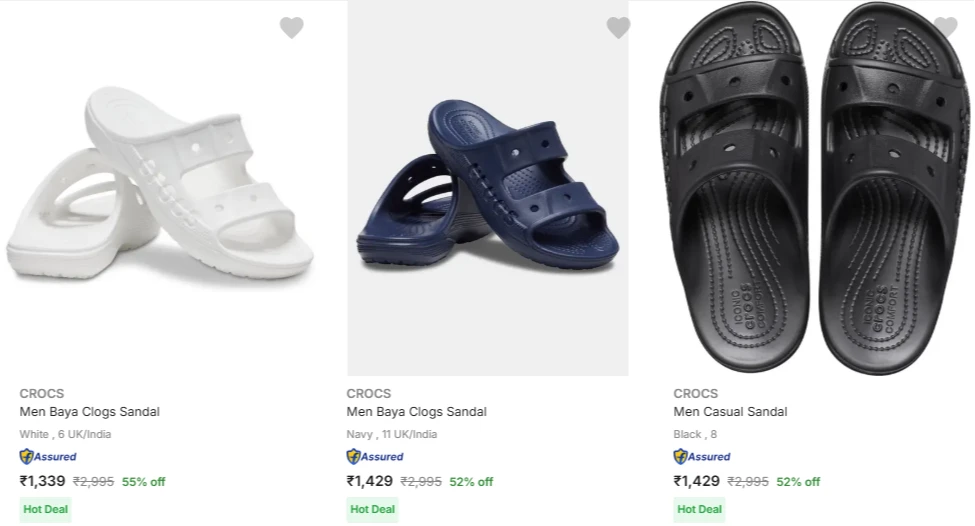Open Men Baya Clogs Sandal white listing title
Image resolution: width=975 pixels, height=526 pixels.
(90, 412)
